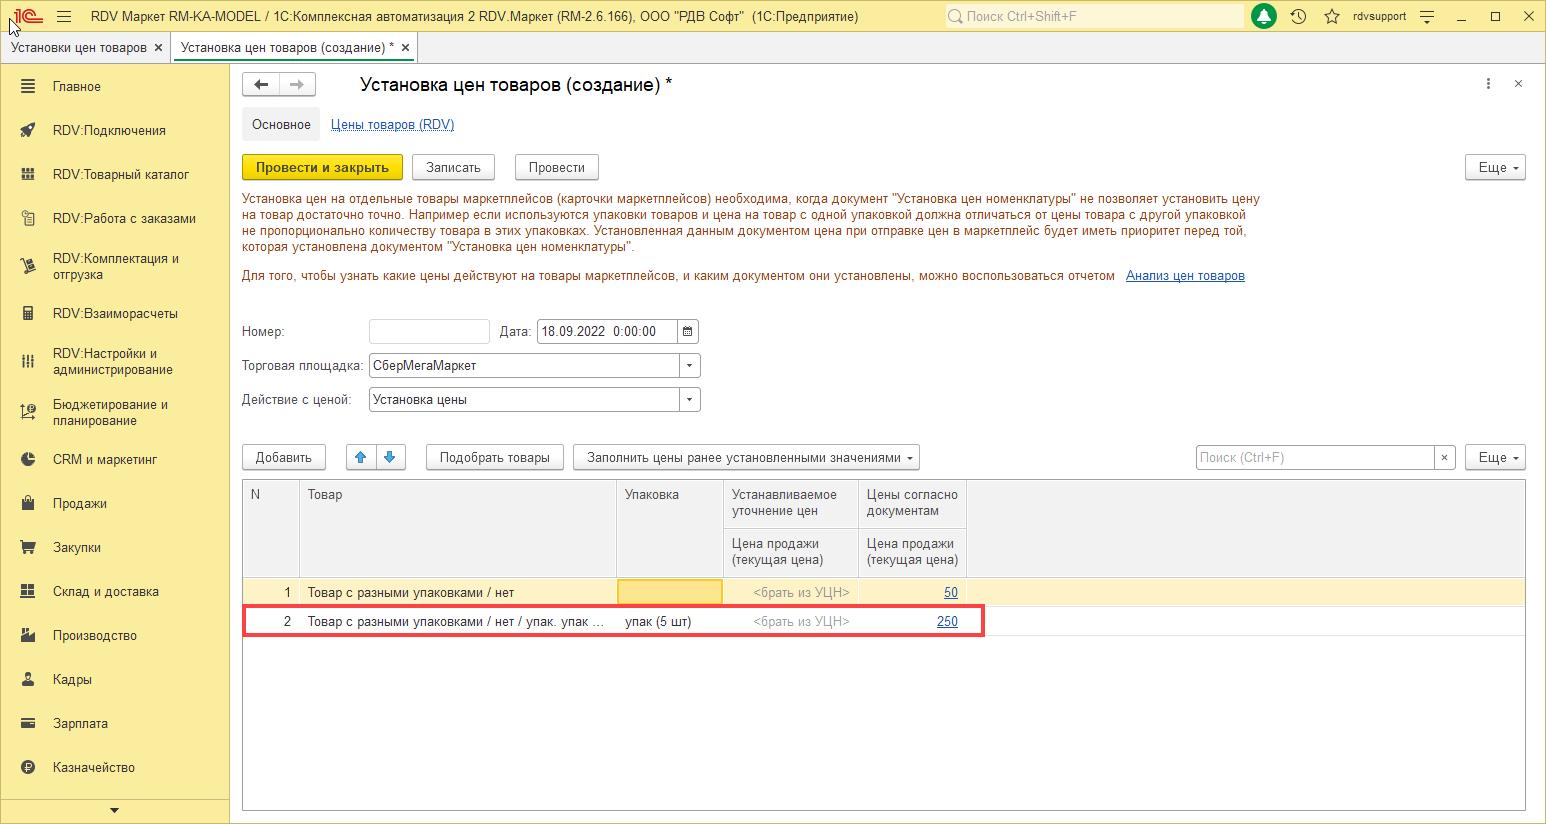Open Цены товаров (RDV) tab link

[x=392, y=125]
